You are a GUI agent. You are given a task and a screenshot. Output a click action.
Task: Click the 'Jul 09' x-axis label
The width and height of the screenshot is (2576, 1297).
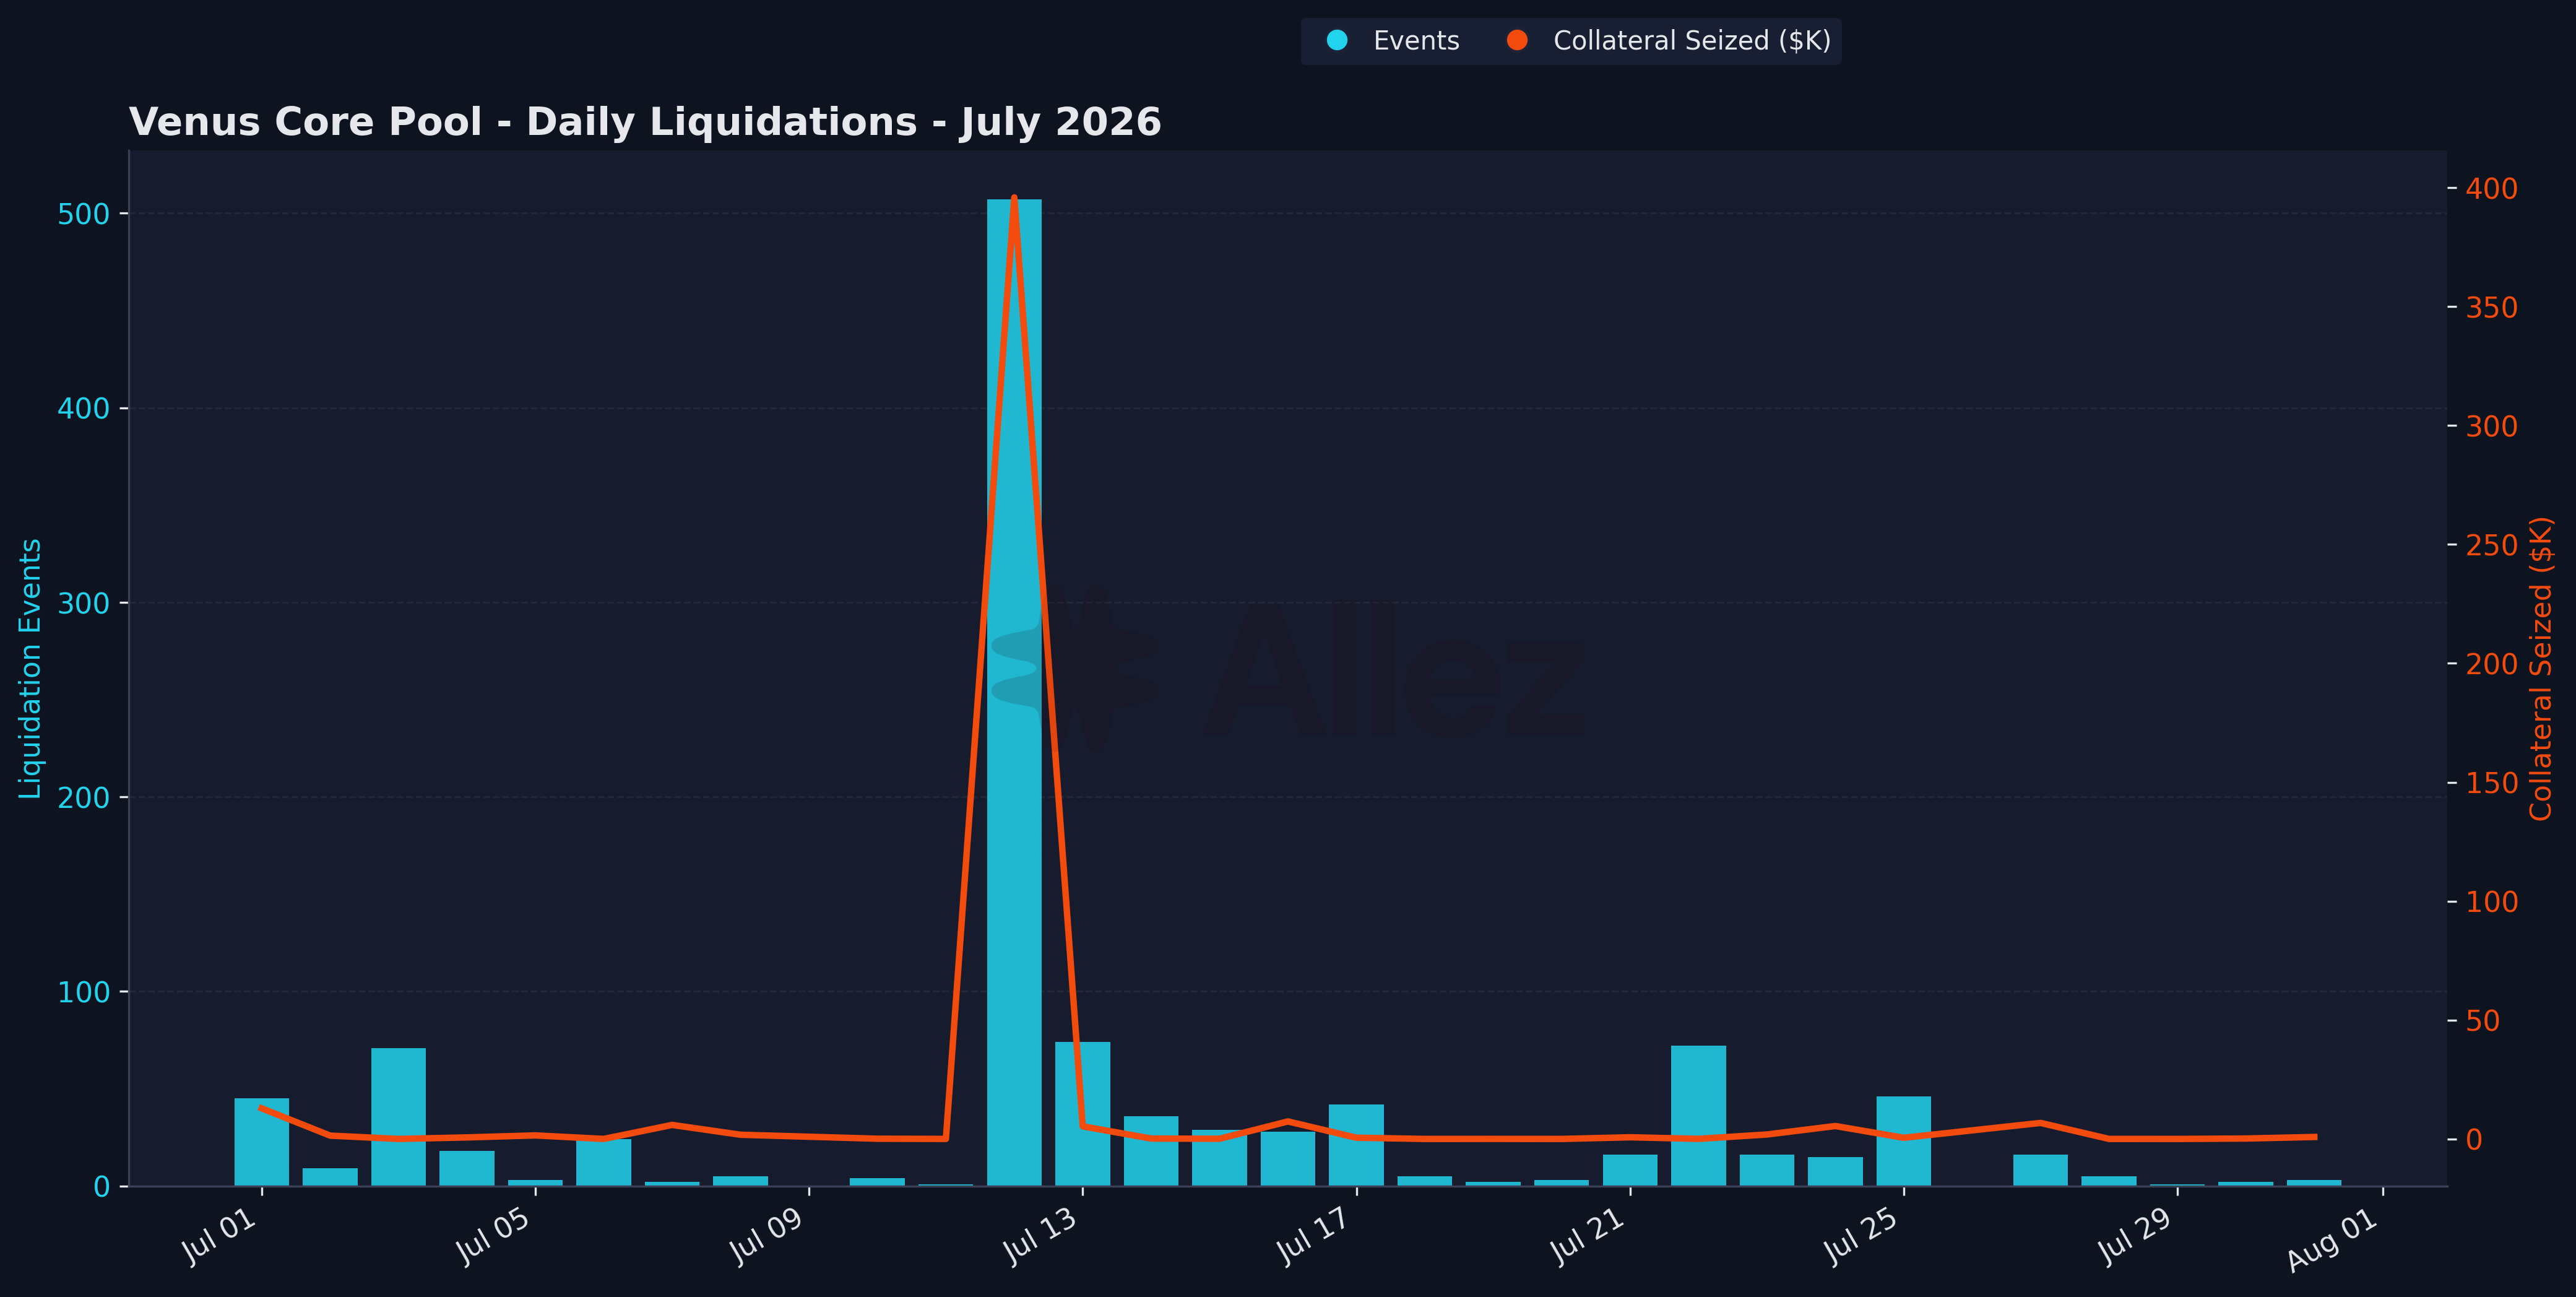click(x=767, y=1236)
